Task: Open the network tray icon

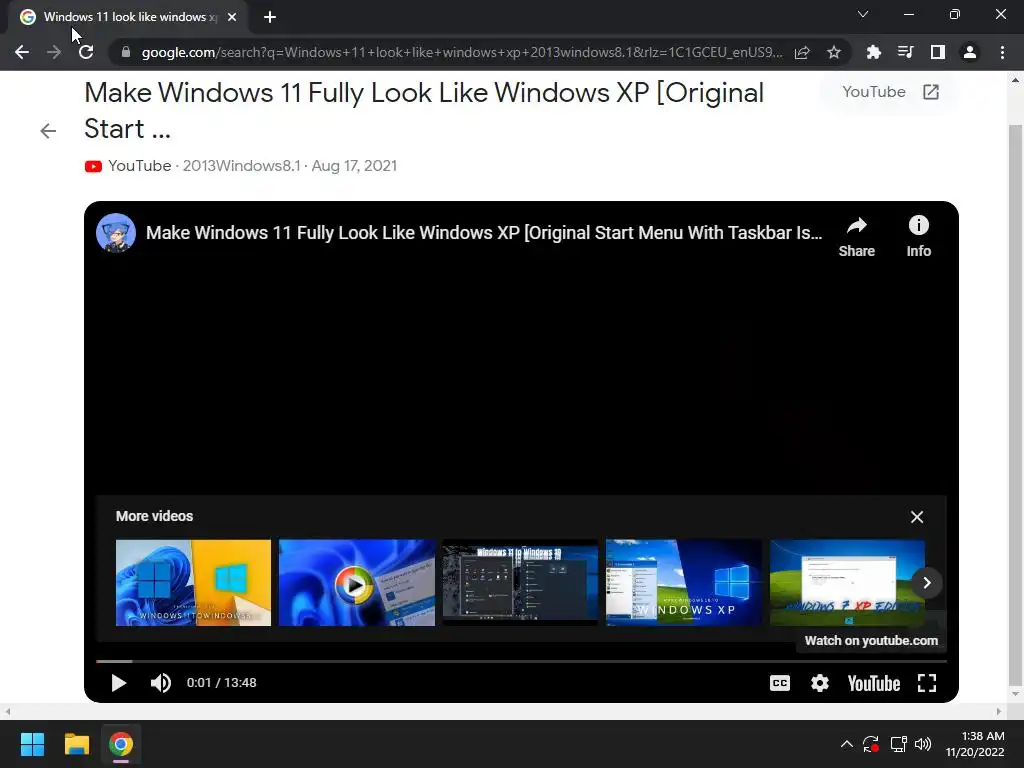Action: tap(899, 744)
